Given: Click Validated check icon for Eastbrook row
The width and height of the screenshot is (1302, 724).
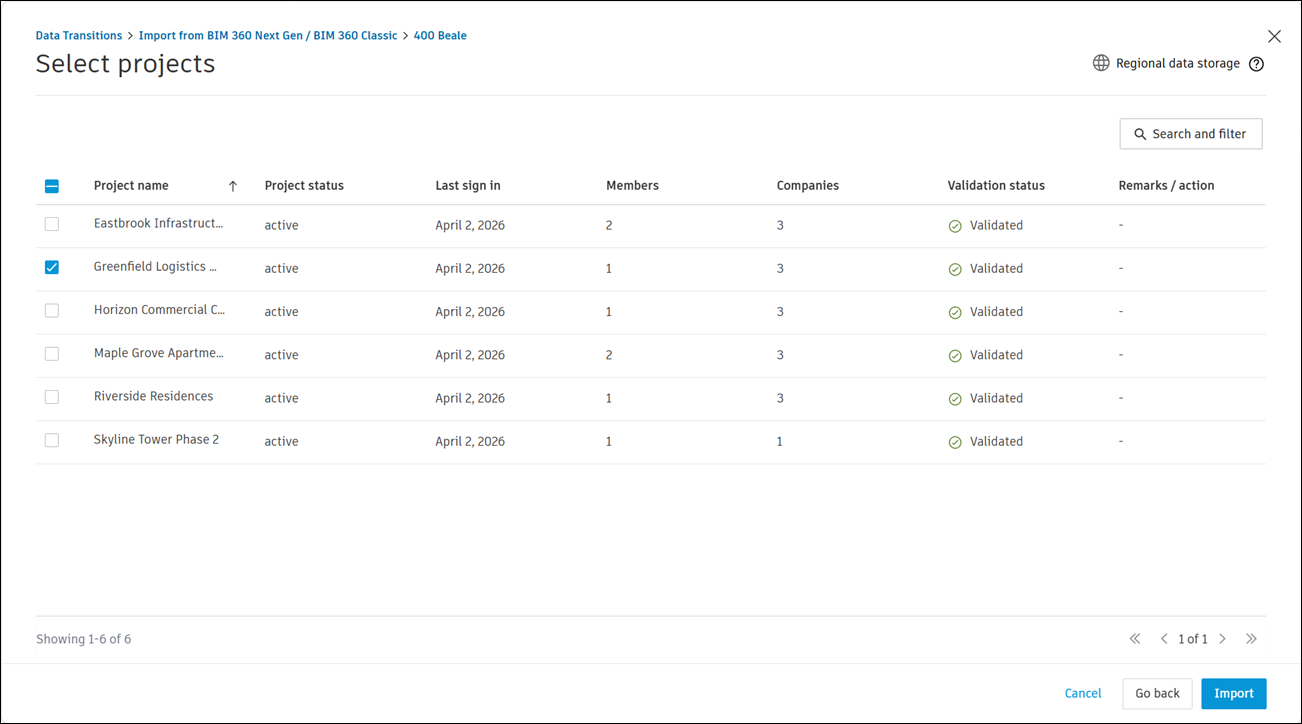Looking at the screenshot, I should (955, 226).
